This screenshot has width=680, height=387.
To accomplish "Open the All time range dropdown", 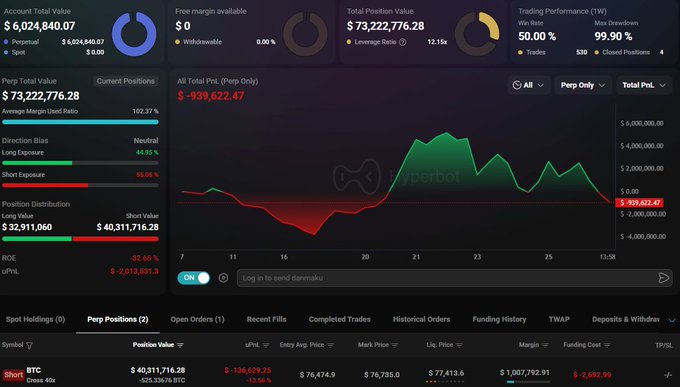I will (529, 85).
